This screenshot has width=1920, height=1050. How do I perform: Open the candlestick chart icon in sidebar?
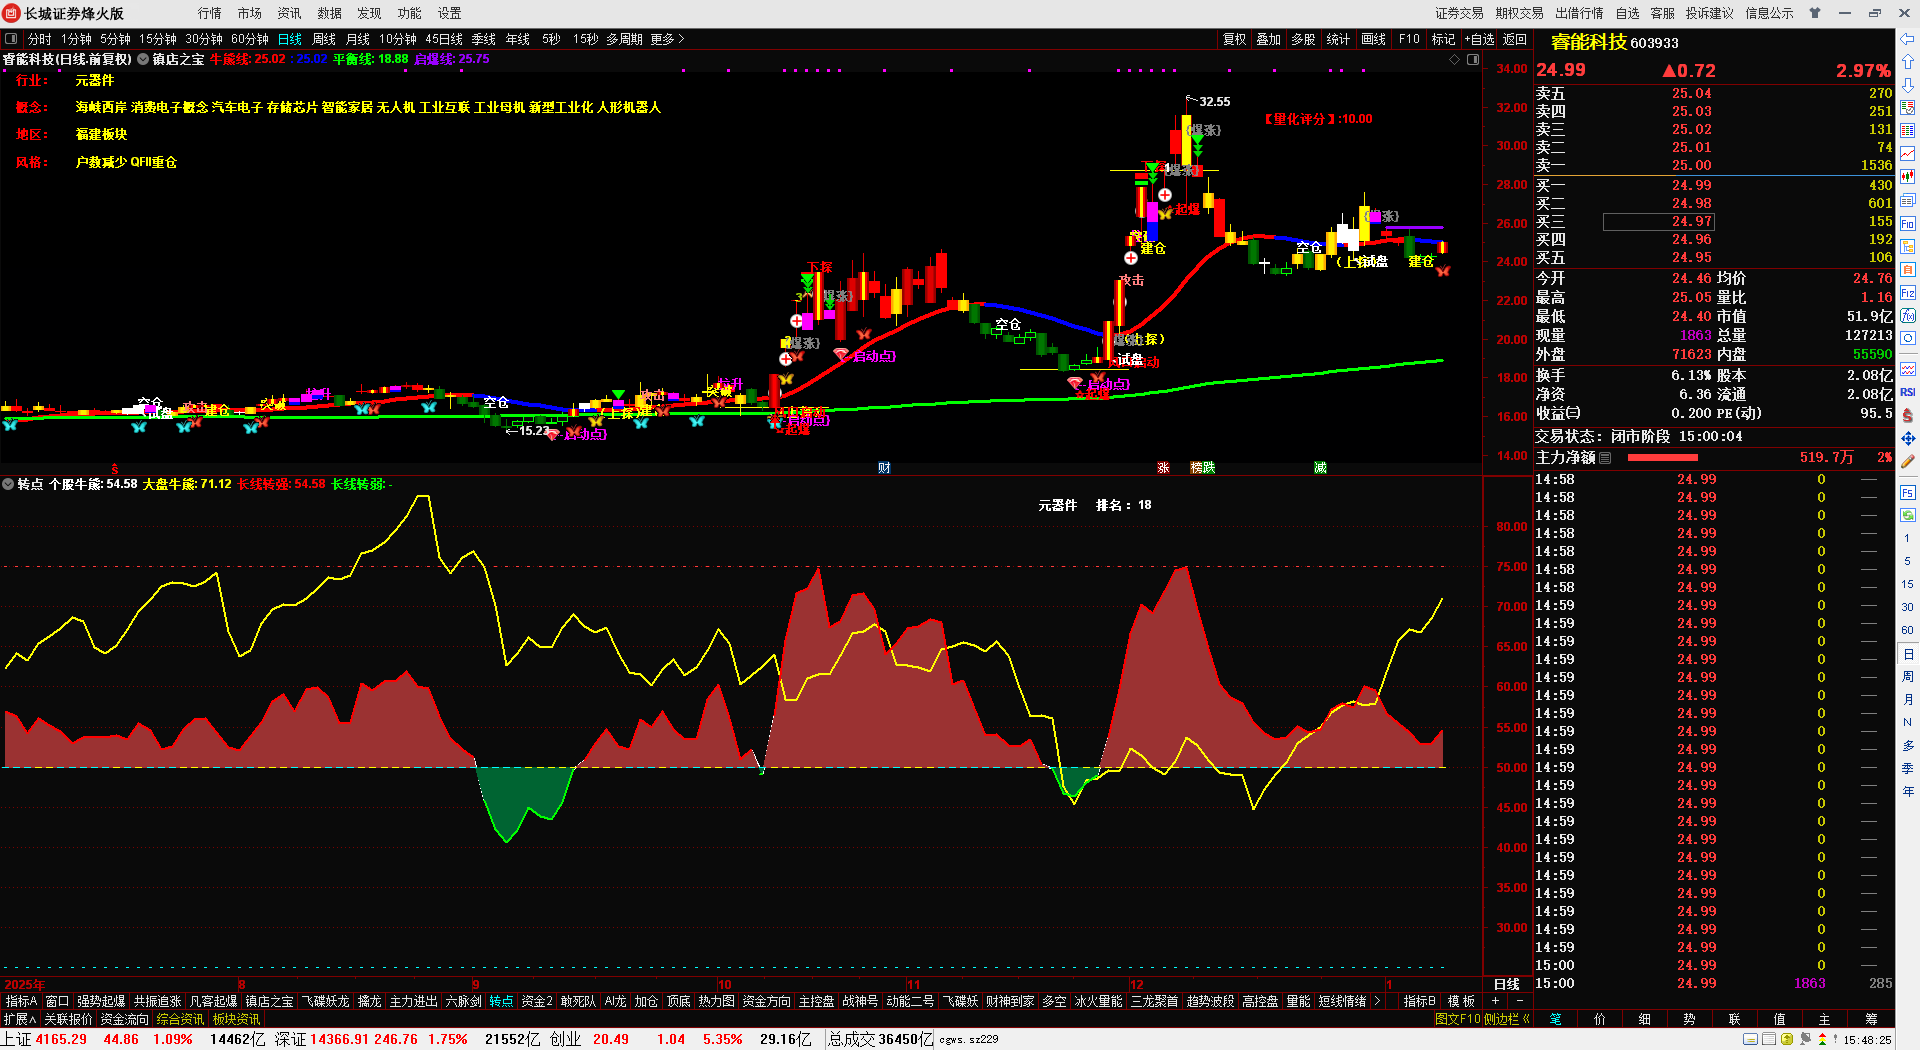pyautogui.click(x=1908, y=177)
